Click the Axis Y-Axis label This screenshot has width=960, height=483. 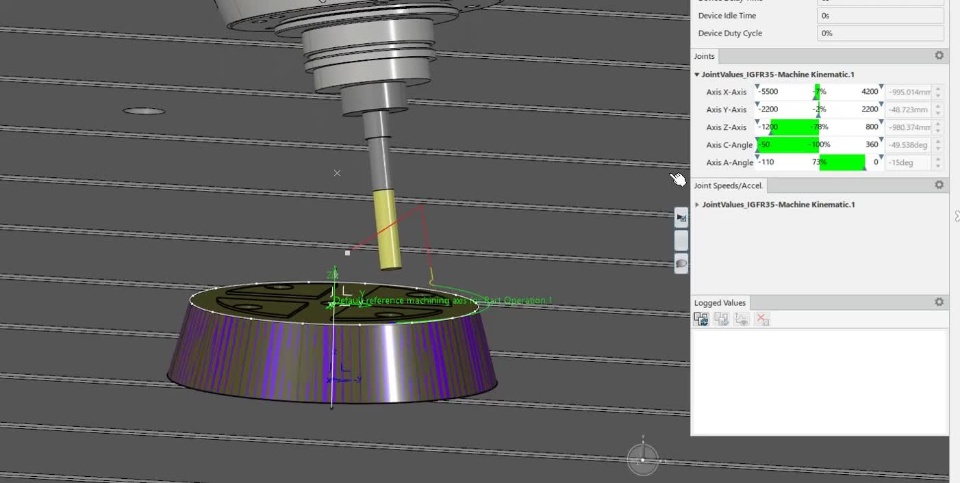coord(726,110)
